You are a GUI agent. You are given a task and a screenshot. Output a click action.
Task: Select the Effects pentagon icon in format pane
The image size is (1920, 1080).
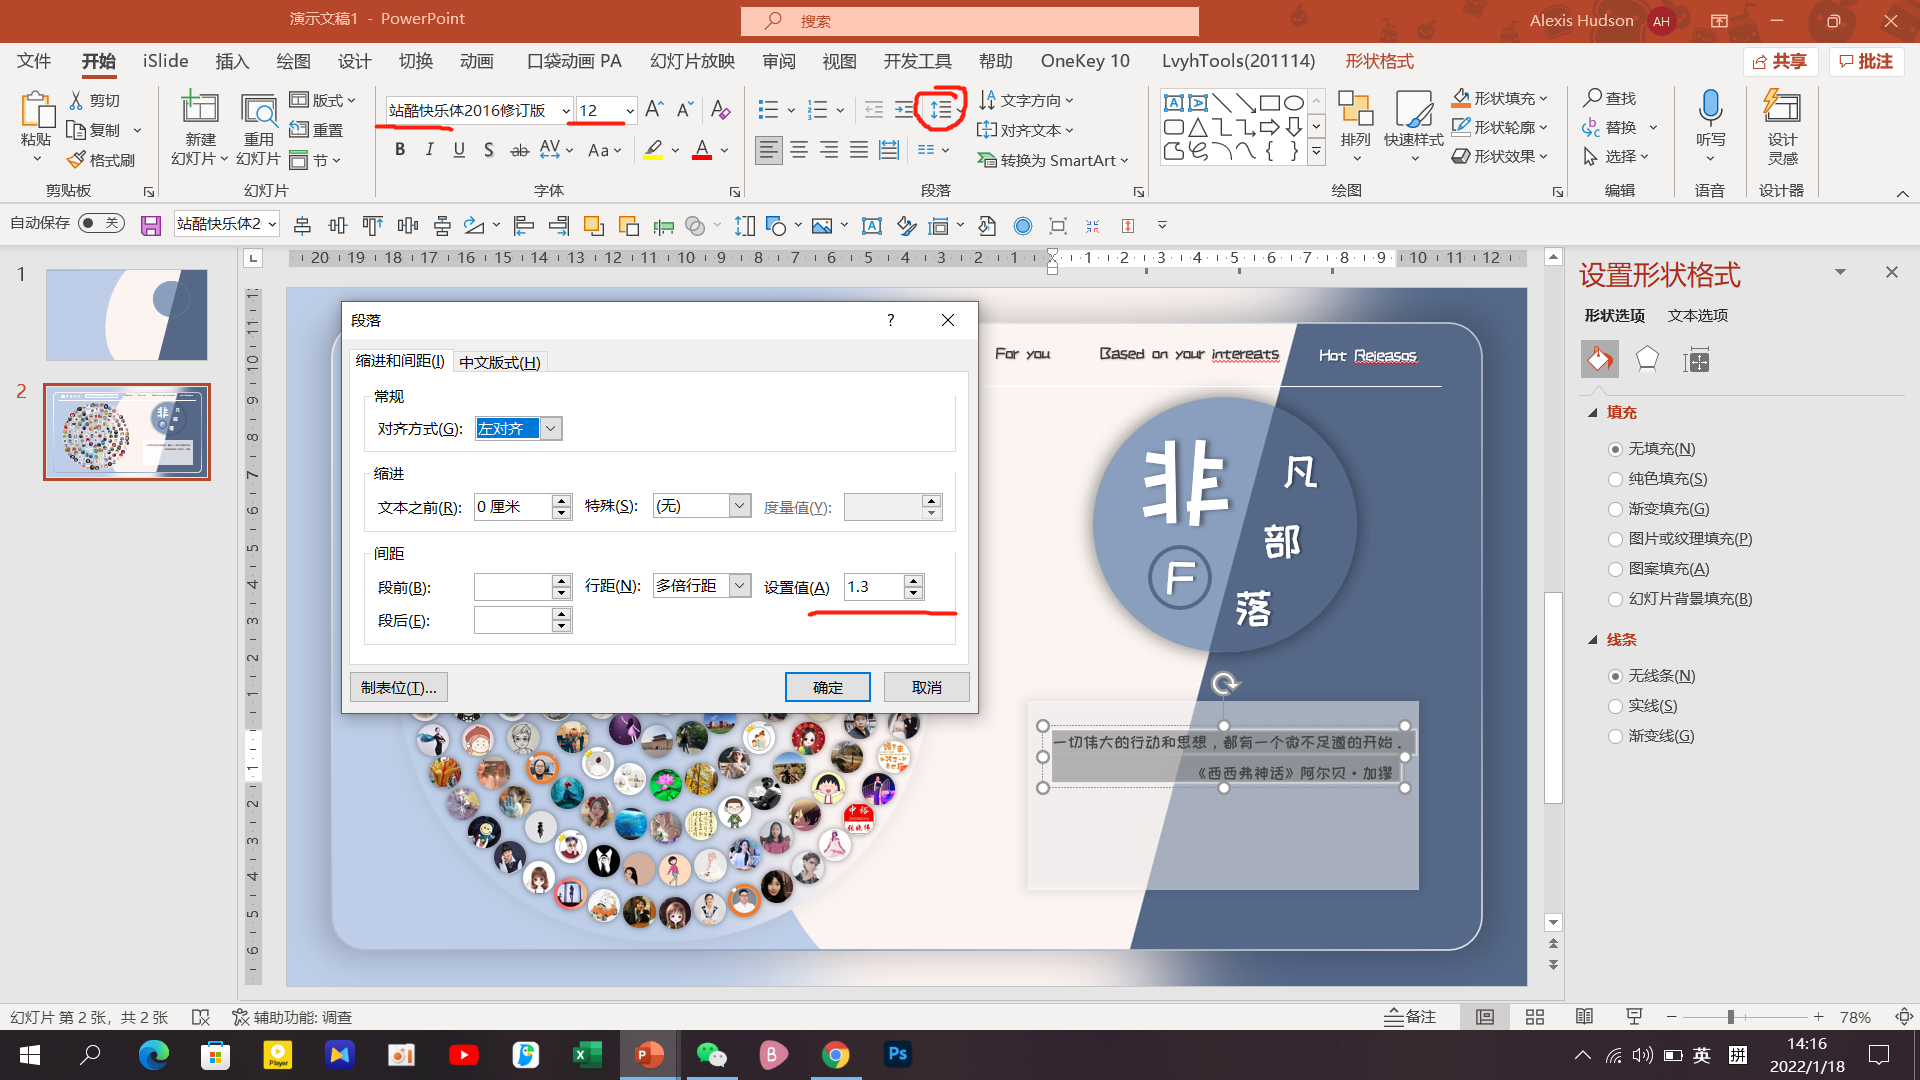[x=1647, y=360]
